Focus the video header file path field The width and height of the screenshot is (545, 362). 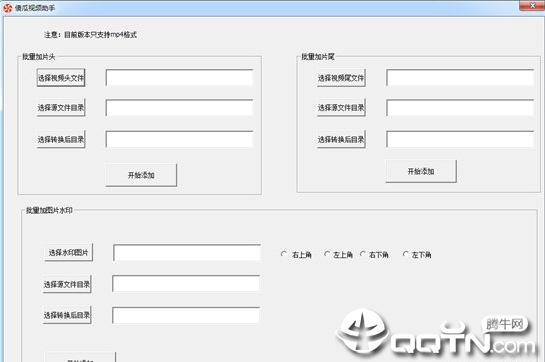[179, 78]
